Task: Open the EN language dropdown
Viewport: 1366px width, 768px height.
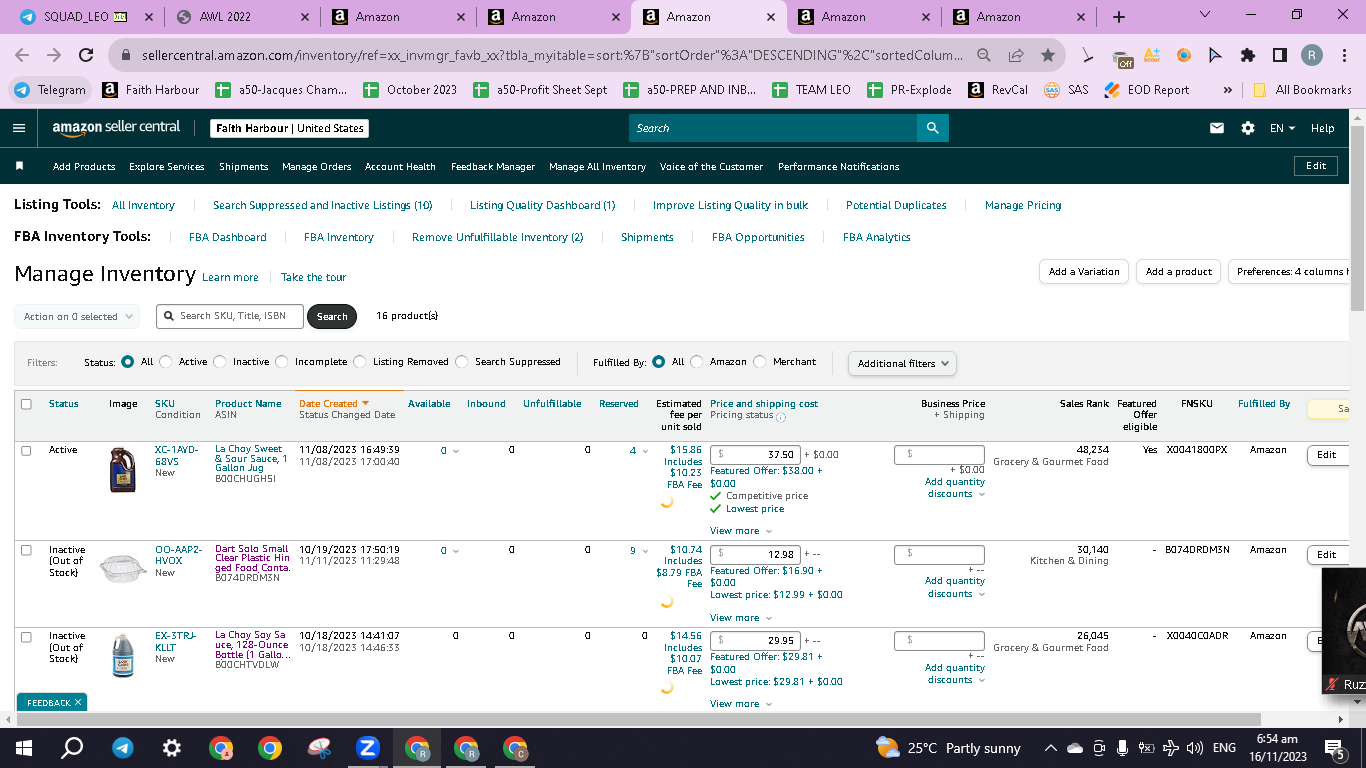Action: (x=1282, y=128)
